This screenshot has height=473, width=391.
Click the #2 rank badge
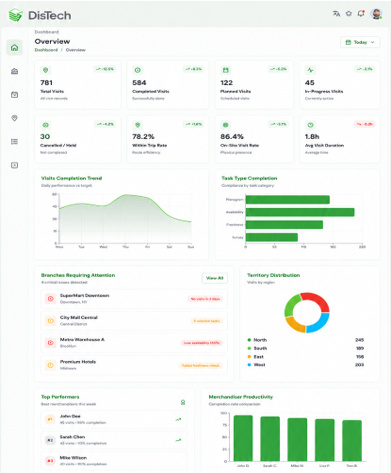point(50,440)
